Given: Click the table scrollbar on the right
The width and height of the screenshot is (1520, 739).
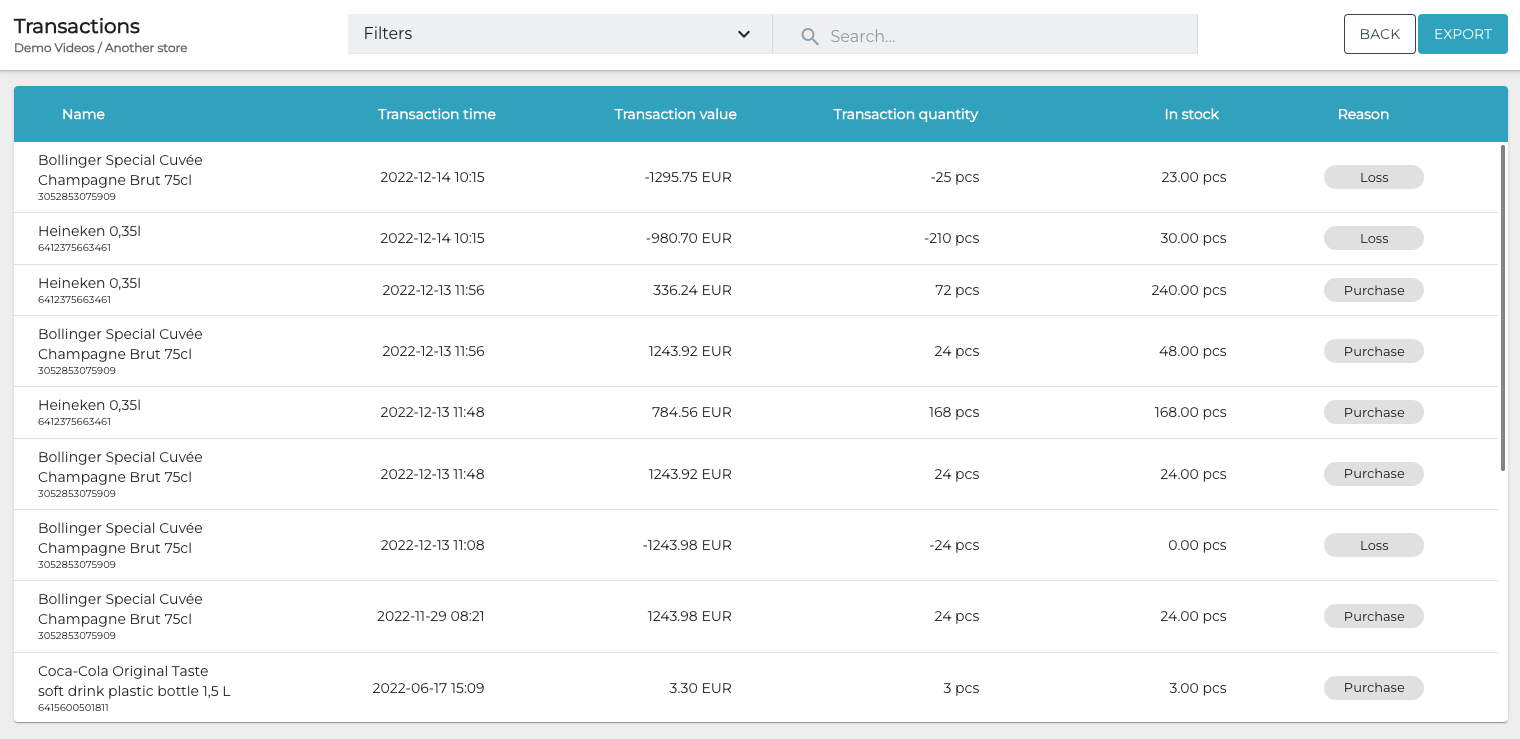Looking at the screenshot, I should [1502, 300].
